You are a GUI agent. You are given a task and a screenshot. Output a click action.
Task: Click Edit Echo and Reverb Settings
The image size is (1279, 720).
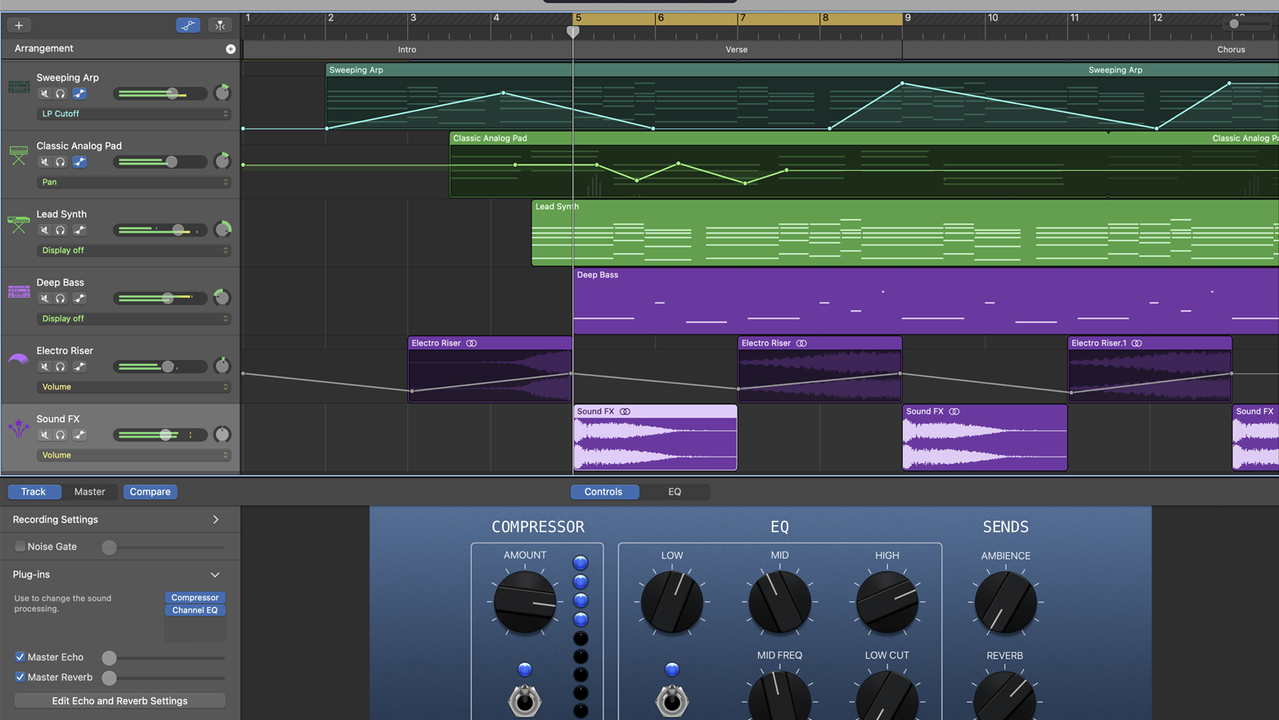point(120,701)
